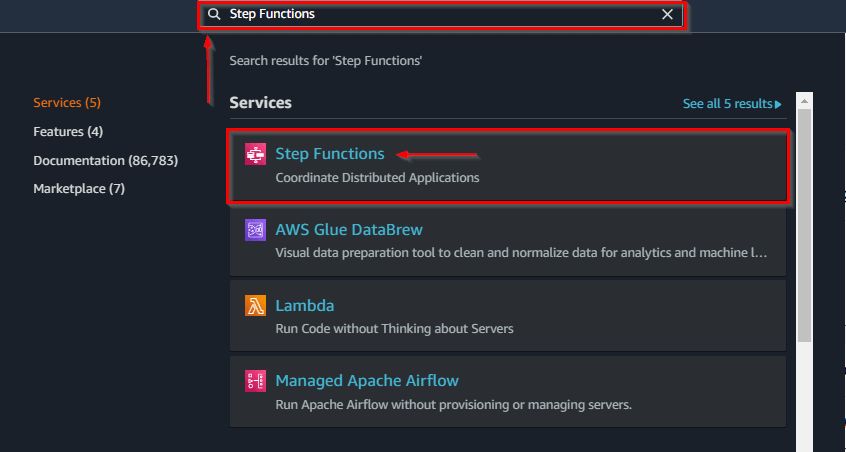Open the Lambda service link
This screenshot has height=452, width=846.
305,306
